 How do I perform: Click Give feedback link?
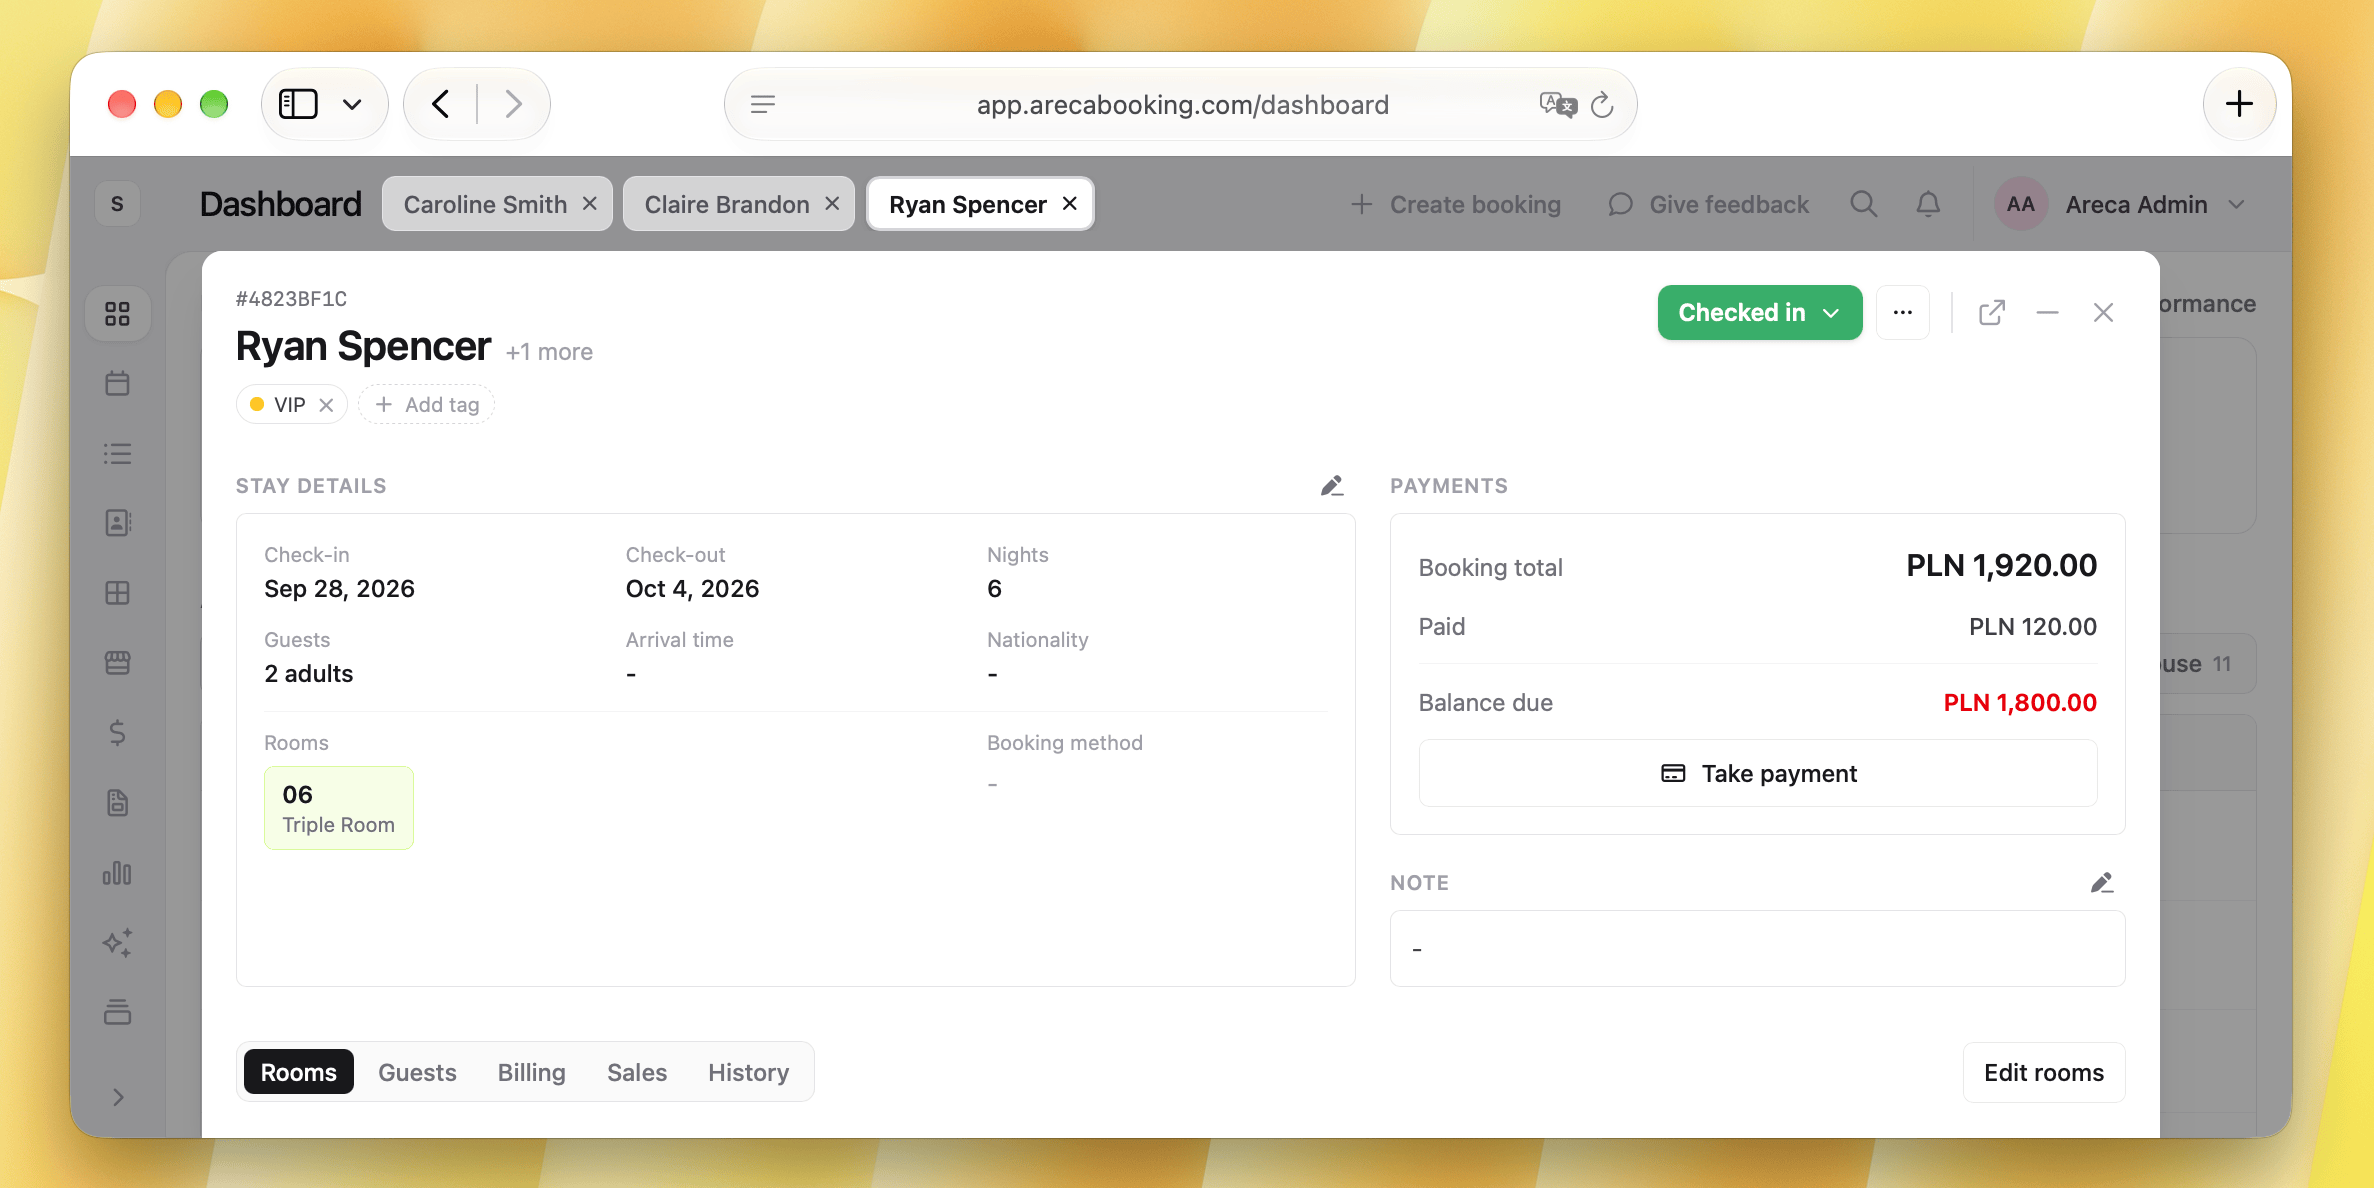click(x=1709, y=204)
